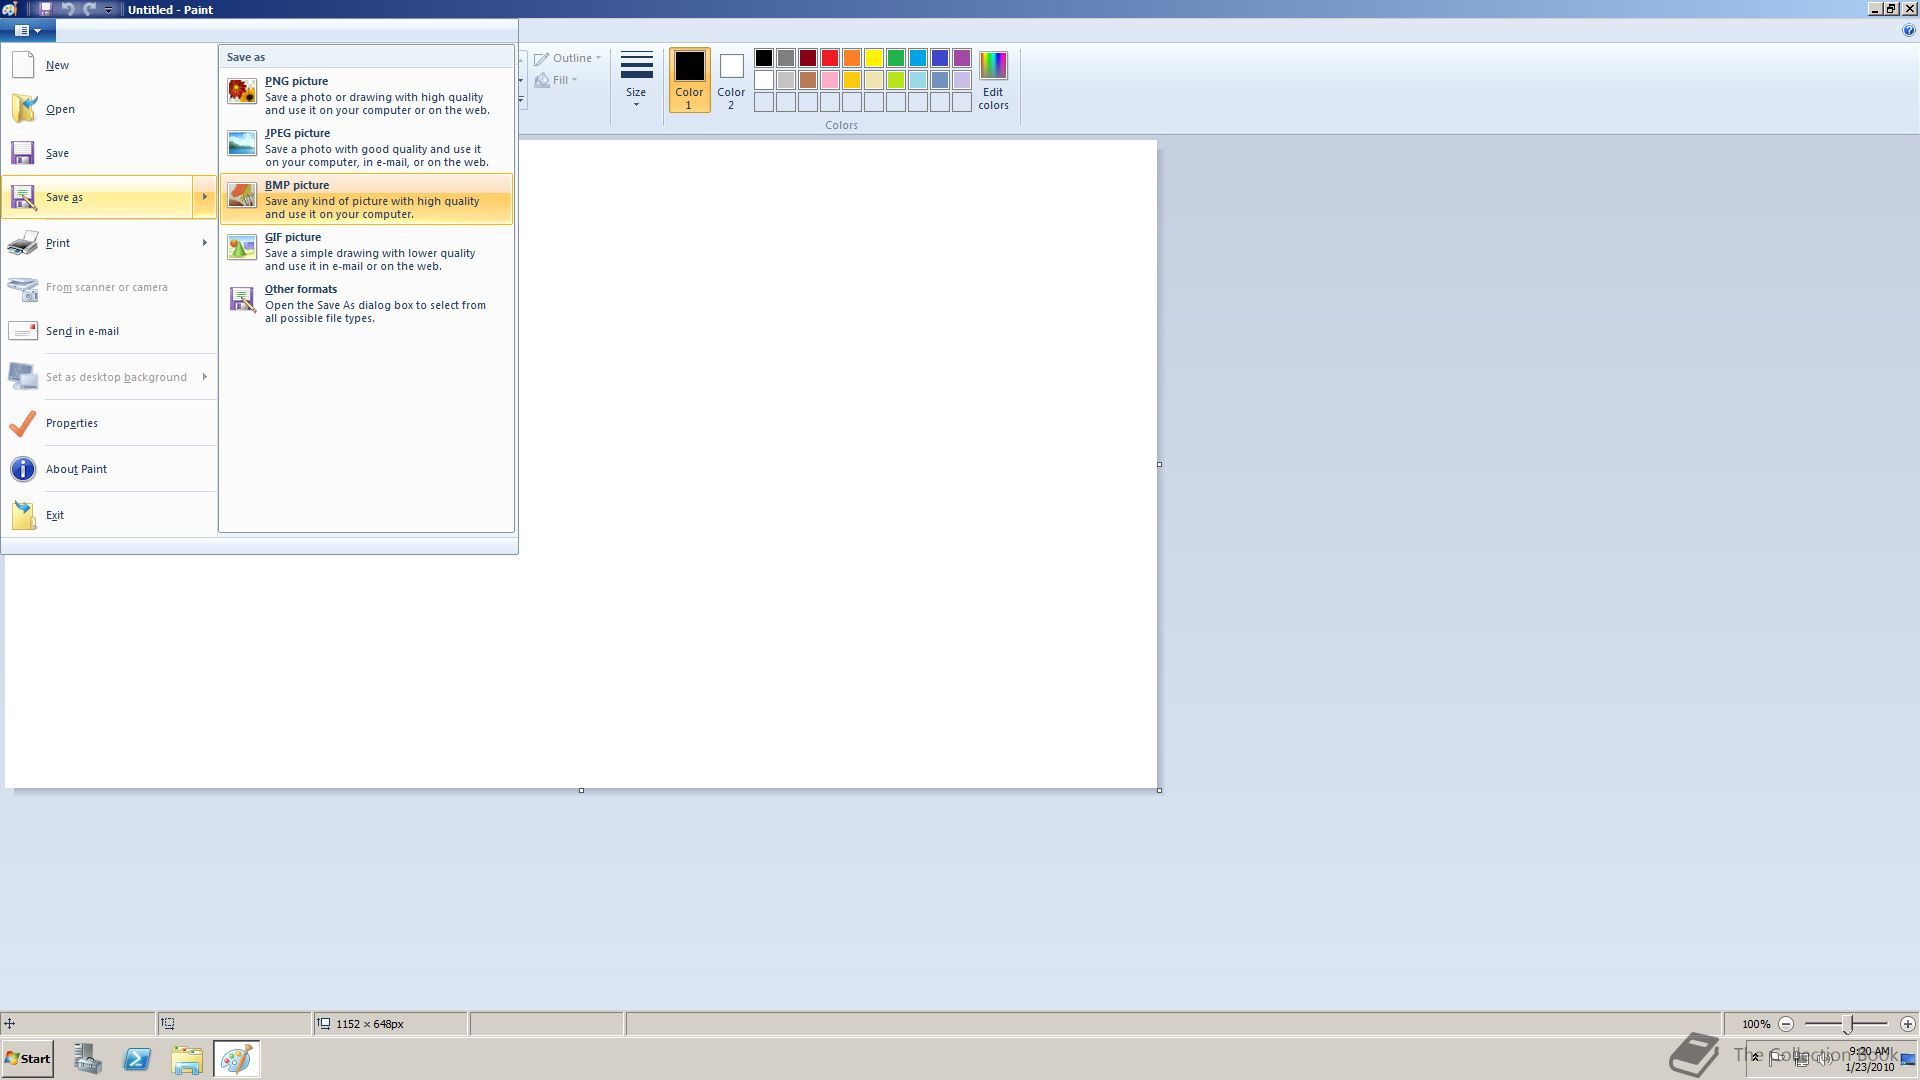The height and width of the screenshot is (1080, 1920).
Task: Click the Print printer icon
Action: click(x=23, y=243)
